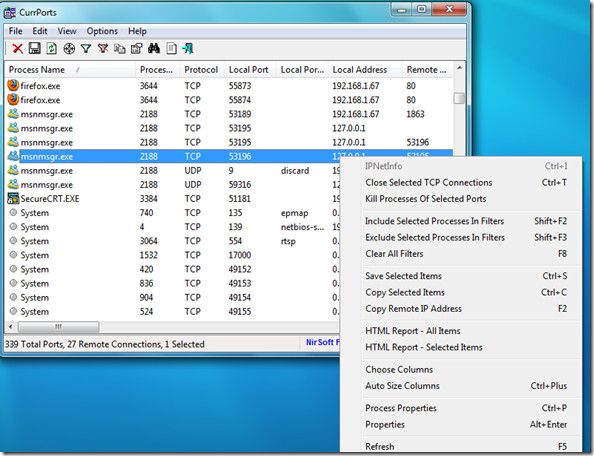Click the System icon in port 49155 row

13,311
